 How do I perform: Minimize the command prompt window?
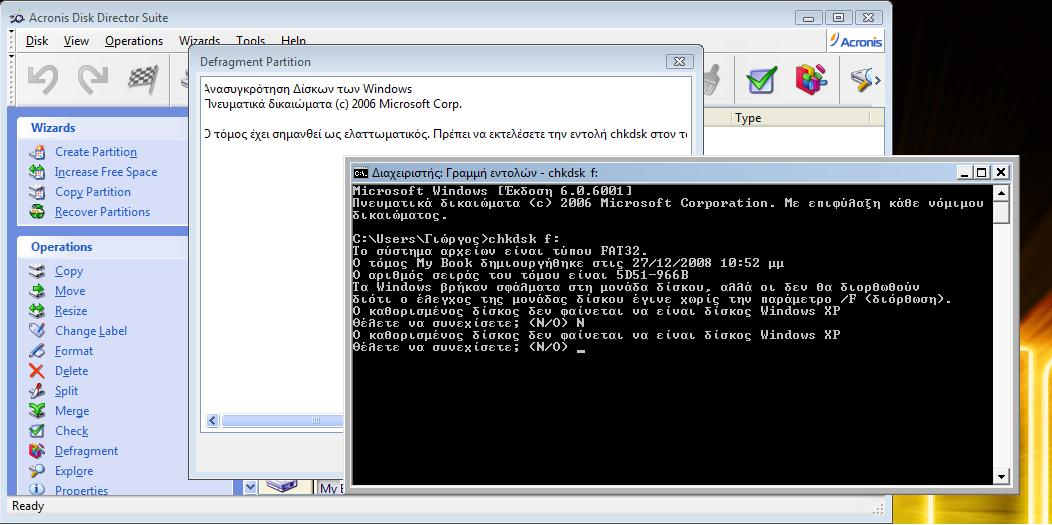click(965, 172)
